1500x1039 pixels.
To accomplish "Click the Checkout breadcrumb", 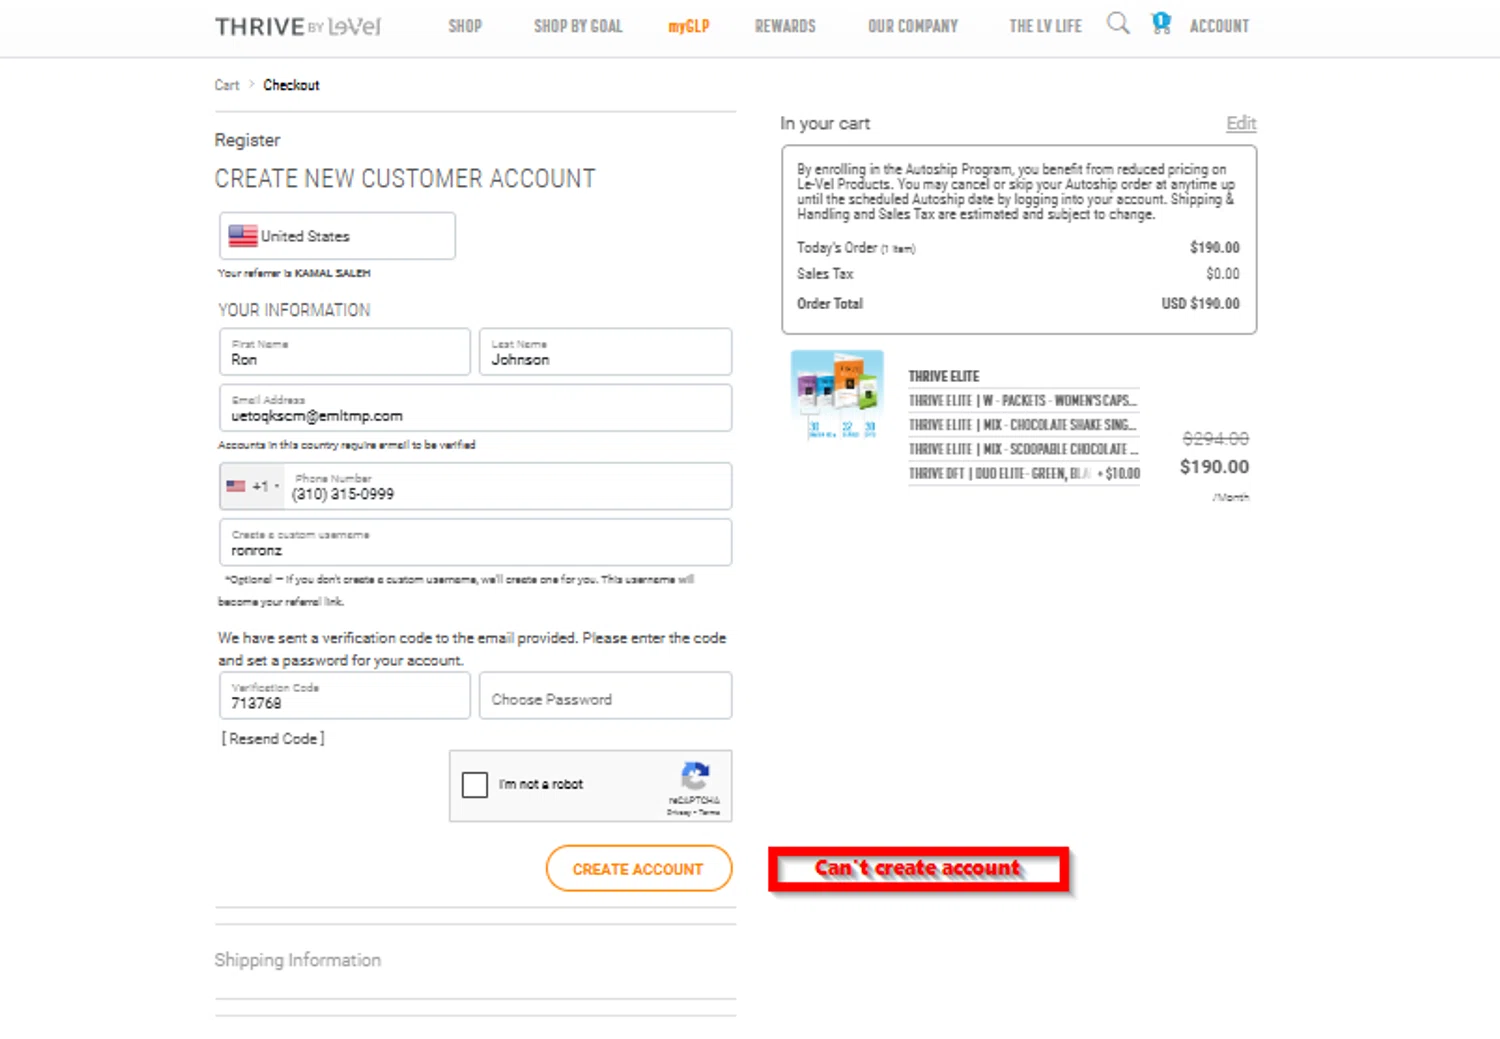I will [x=291, y=85].
